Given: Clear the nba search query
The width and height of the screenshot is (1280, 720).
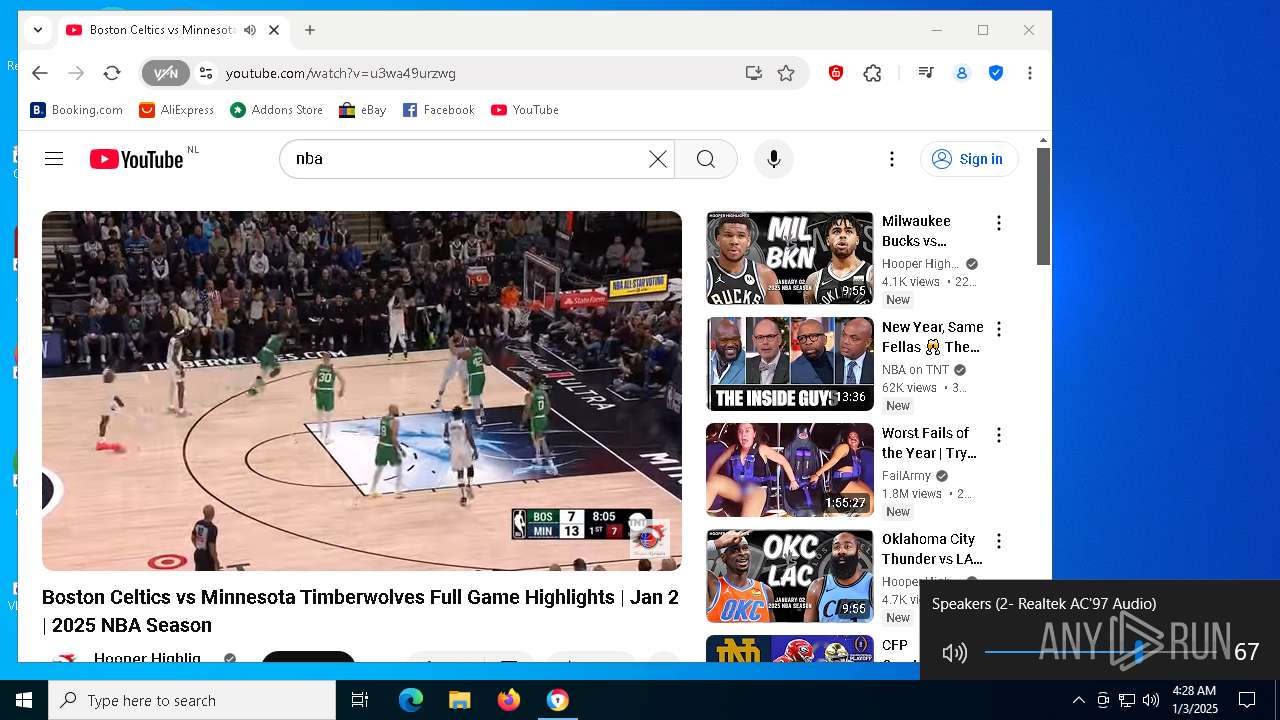Looking at the screenshot, I should [658, 159].
